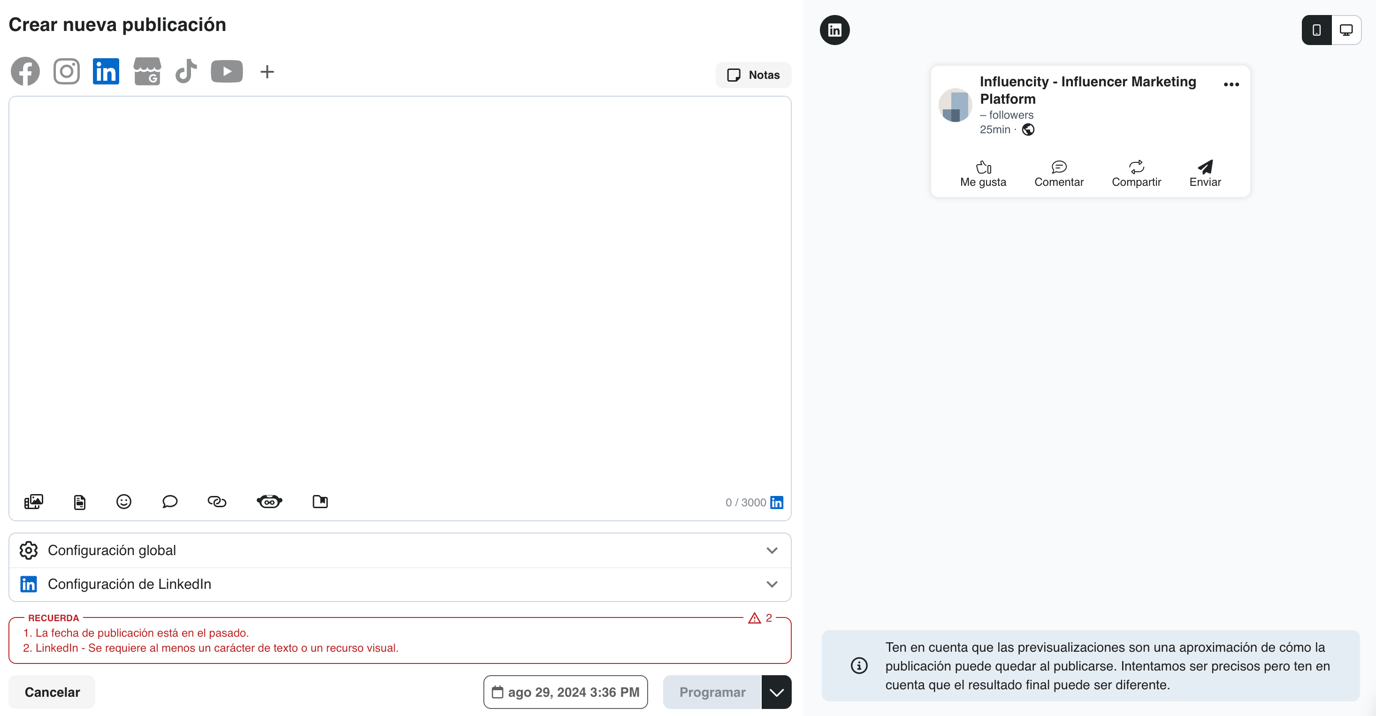Select the YouTube channel icon

tap(226, 71)
